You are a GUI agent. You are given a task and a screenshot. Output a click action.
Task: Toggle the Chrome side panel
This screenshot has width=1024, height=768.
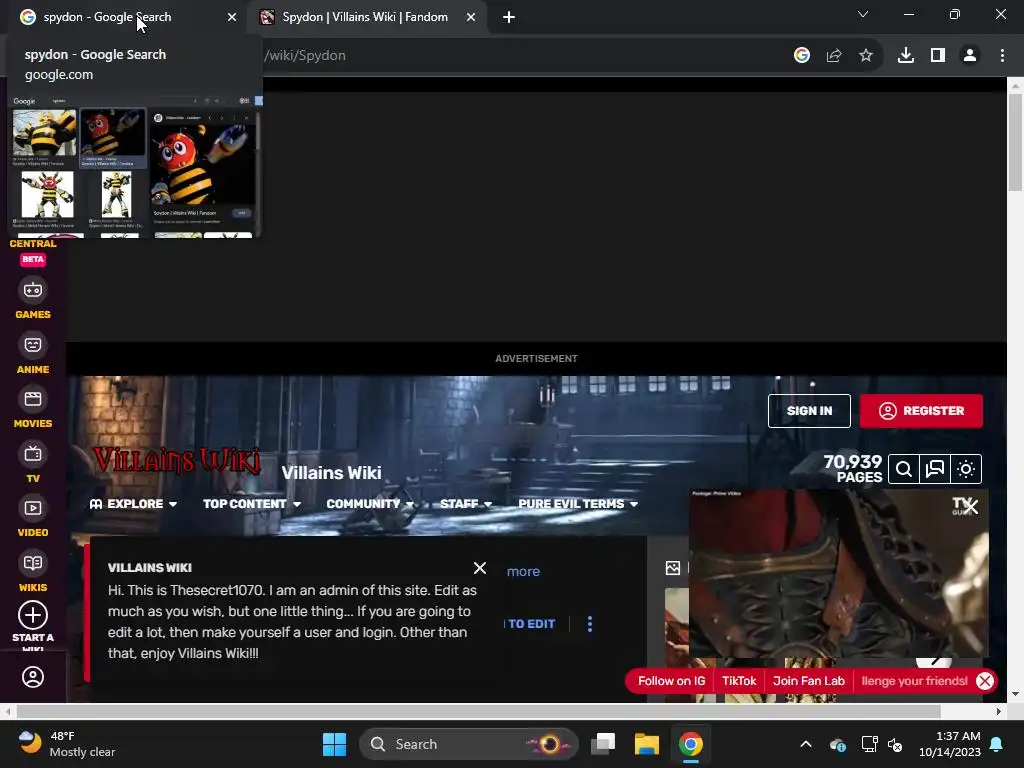[938, 56]
